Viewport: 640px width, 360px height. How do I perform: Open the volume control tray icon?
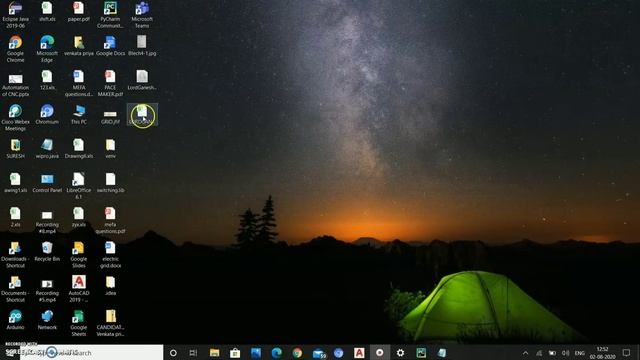click(x=565, y=353)
